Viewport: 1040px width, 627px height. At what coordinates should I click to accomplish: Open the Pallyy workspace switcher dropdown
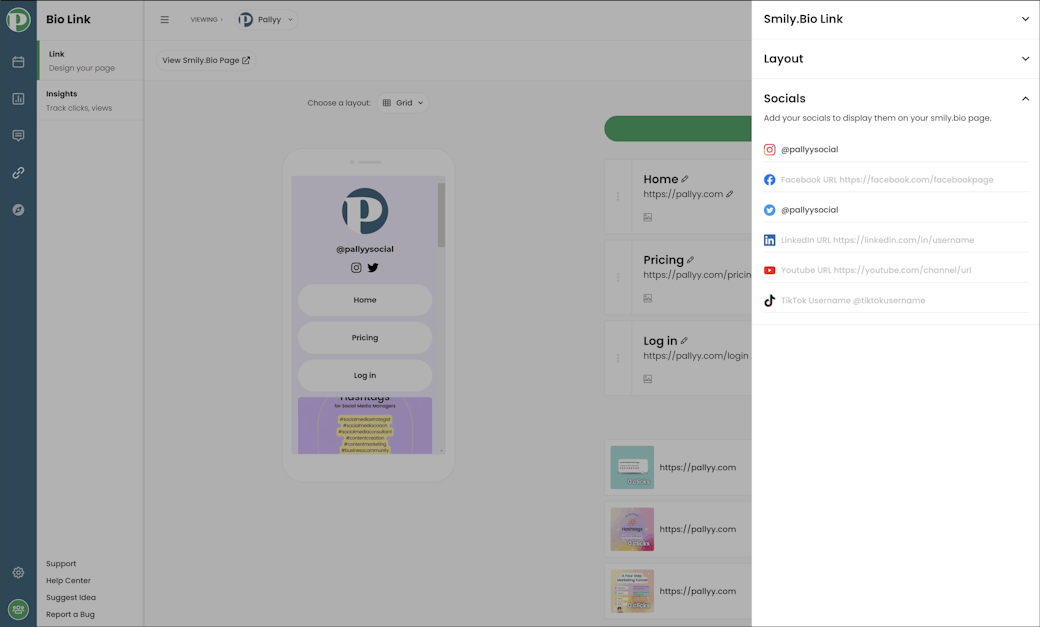pyautogui.click(x=266, y=18)
